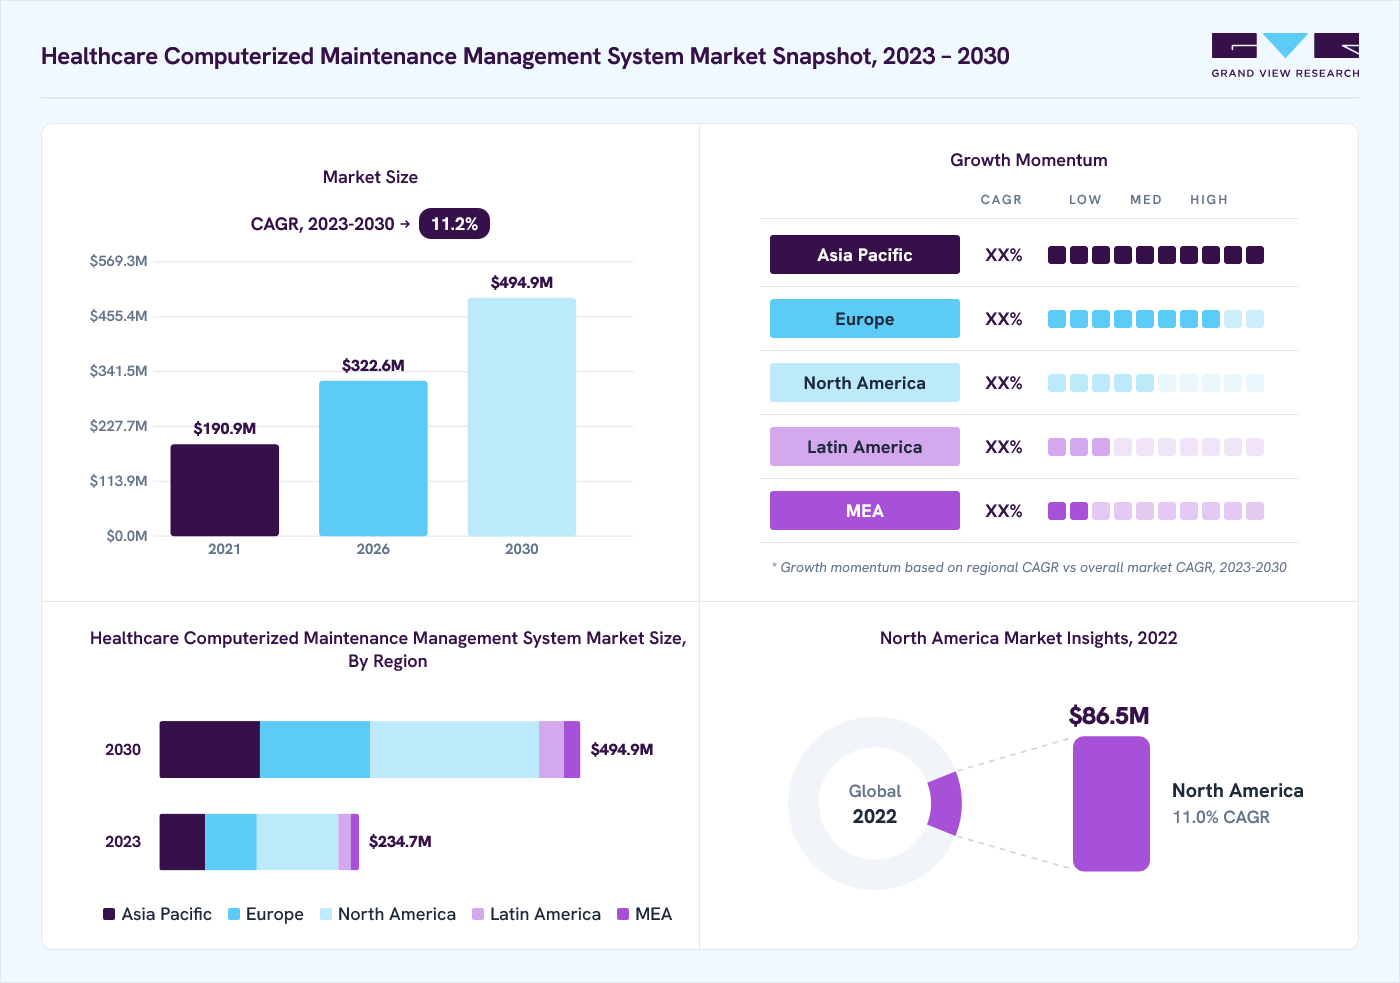The width and height of the screenshot is (1400, 983).
Task: Click the North America segment of 2030 bar
Action: tap(454, 750)
